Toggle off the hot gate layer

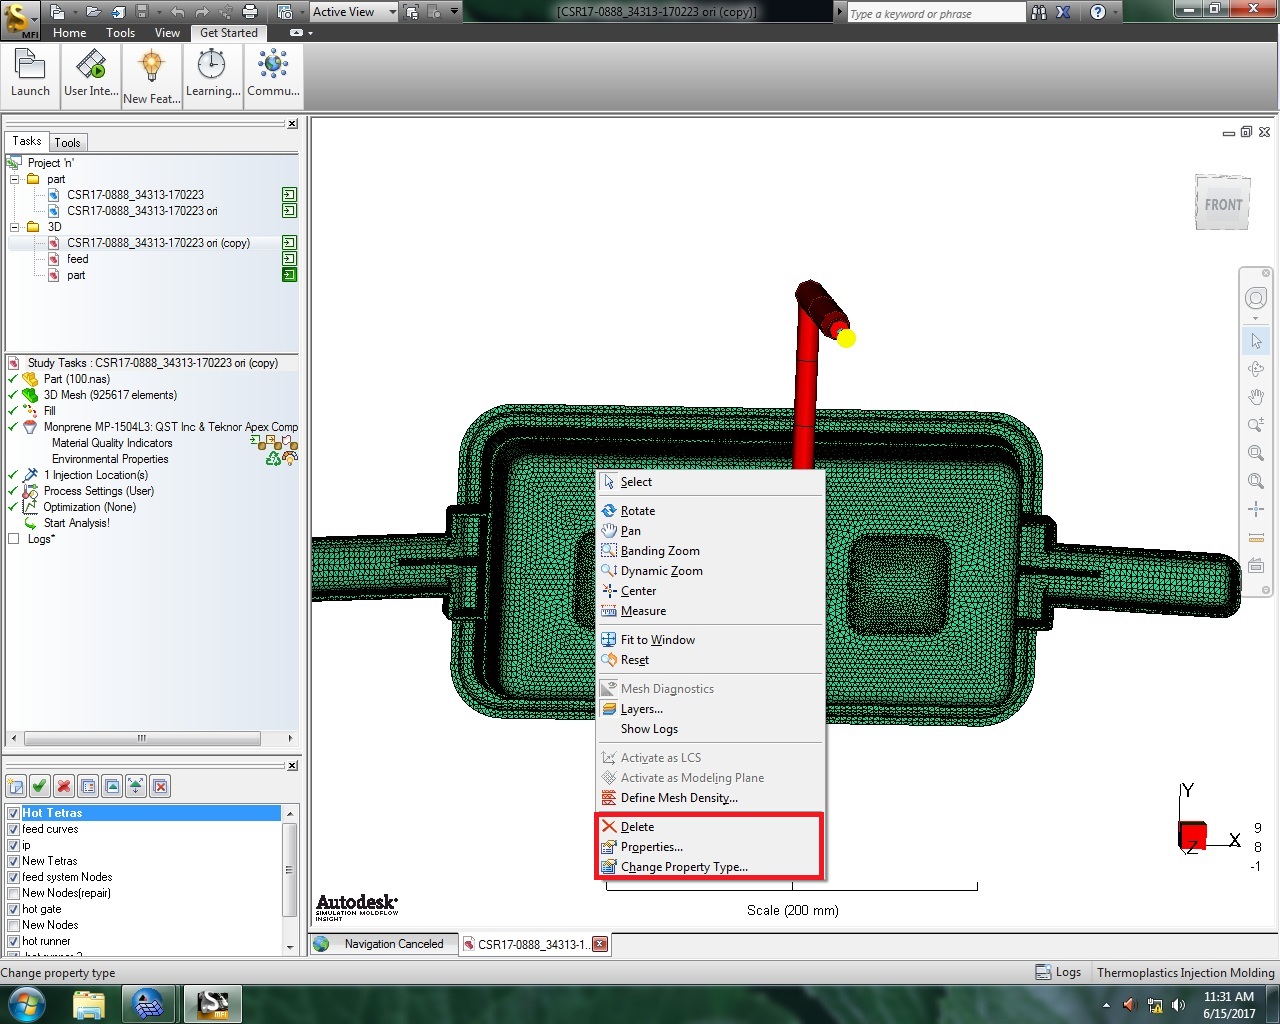coord(11,909)
